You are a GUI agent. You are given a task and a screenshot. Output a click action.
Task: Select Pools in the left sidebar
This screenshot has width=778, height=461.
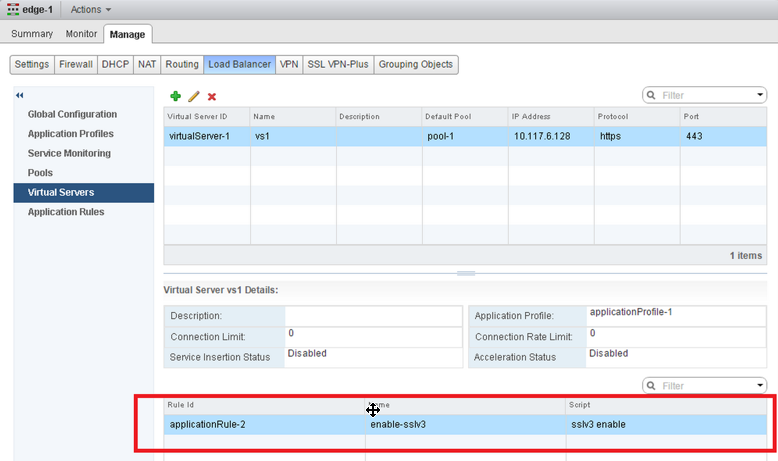coord(41,173)
